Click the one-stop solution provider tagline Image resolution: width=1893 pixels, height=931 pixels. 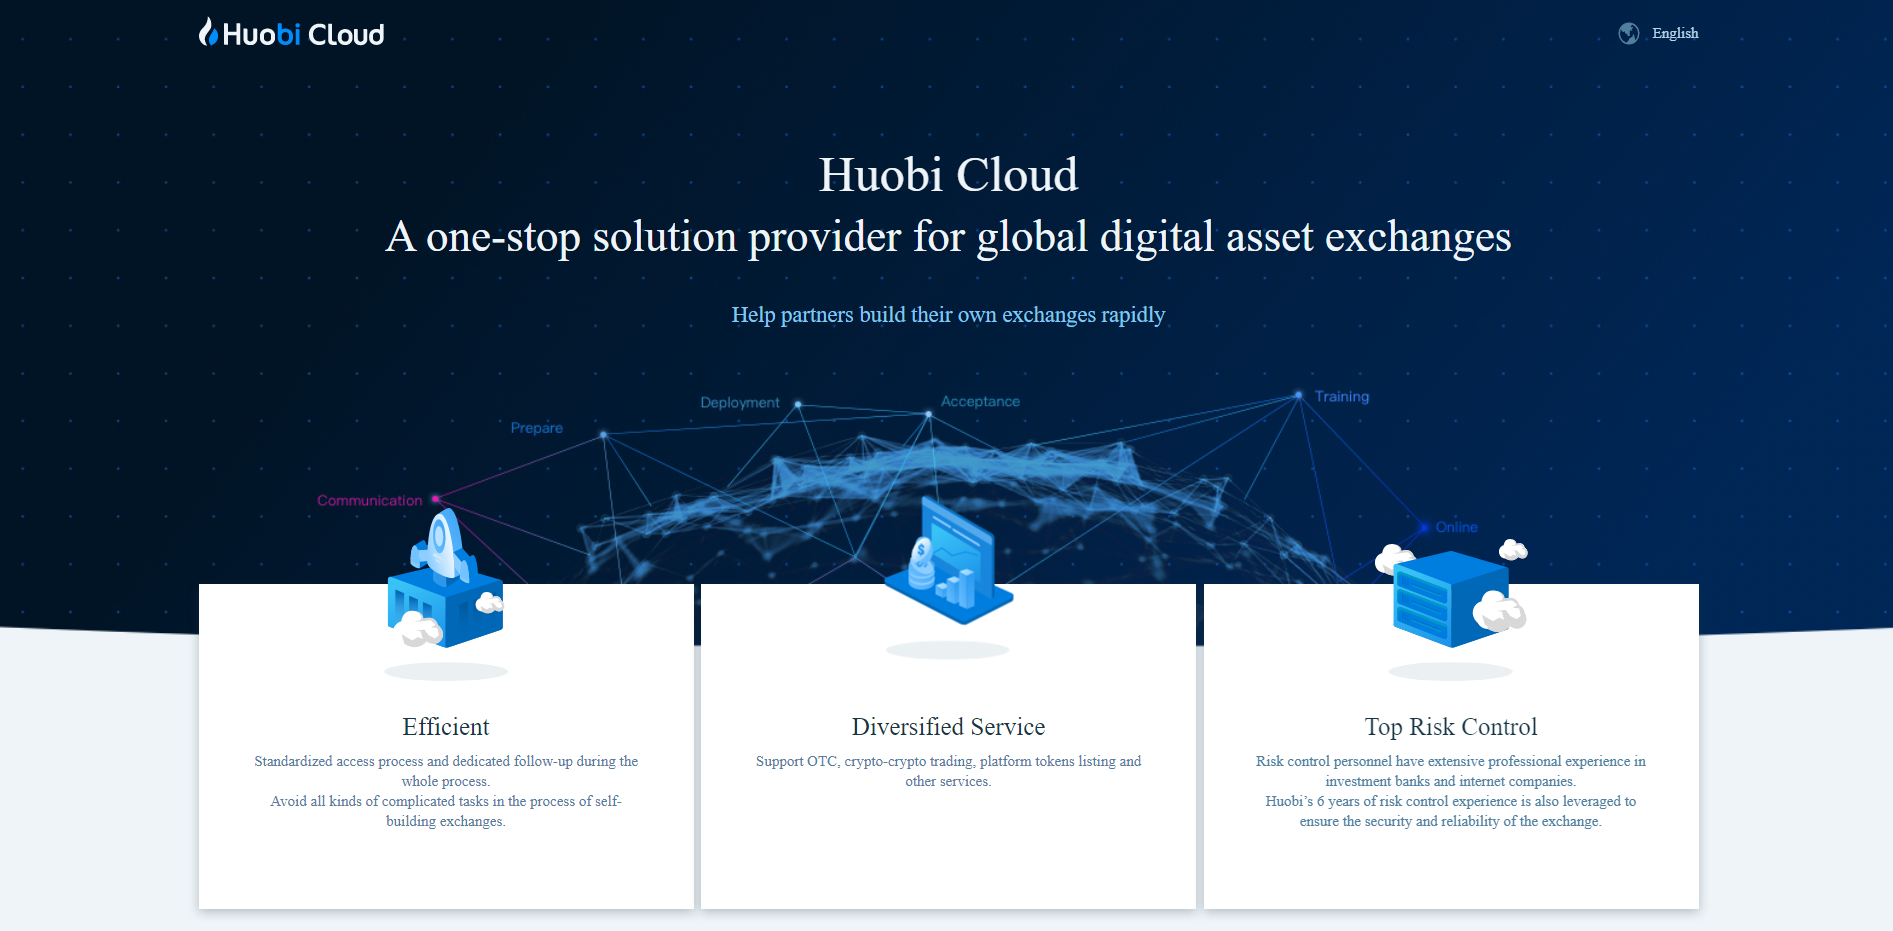point(948,237)
